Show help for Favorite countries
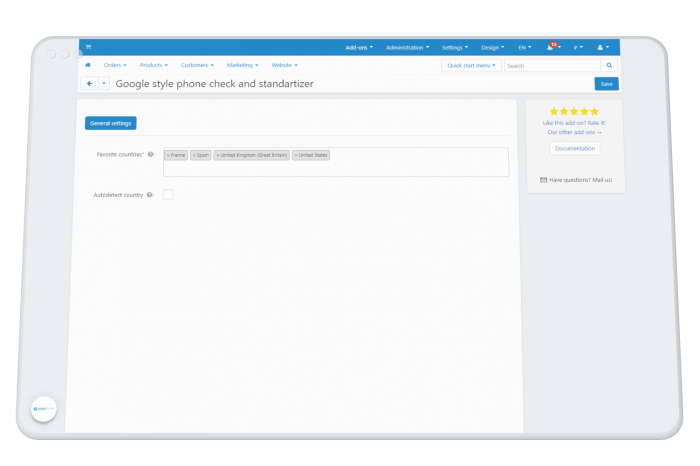Viewport: 700px width, 466px height. pos(151,154)
